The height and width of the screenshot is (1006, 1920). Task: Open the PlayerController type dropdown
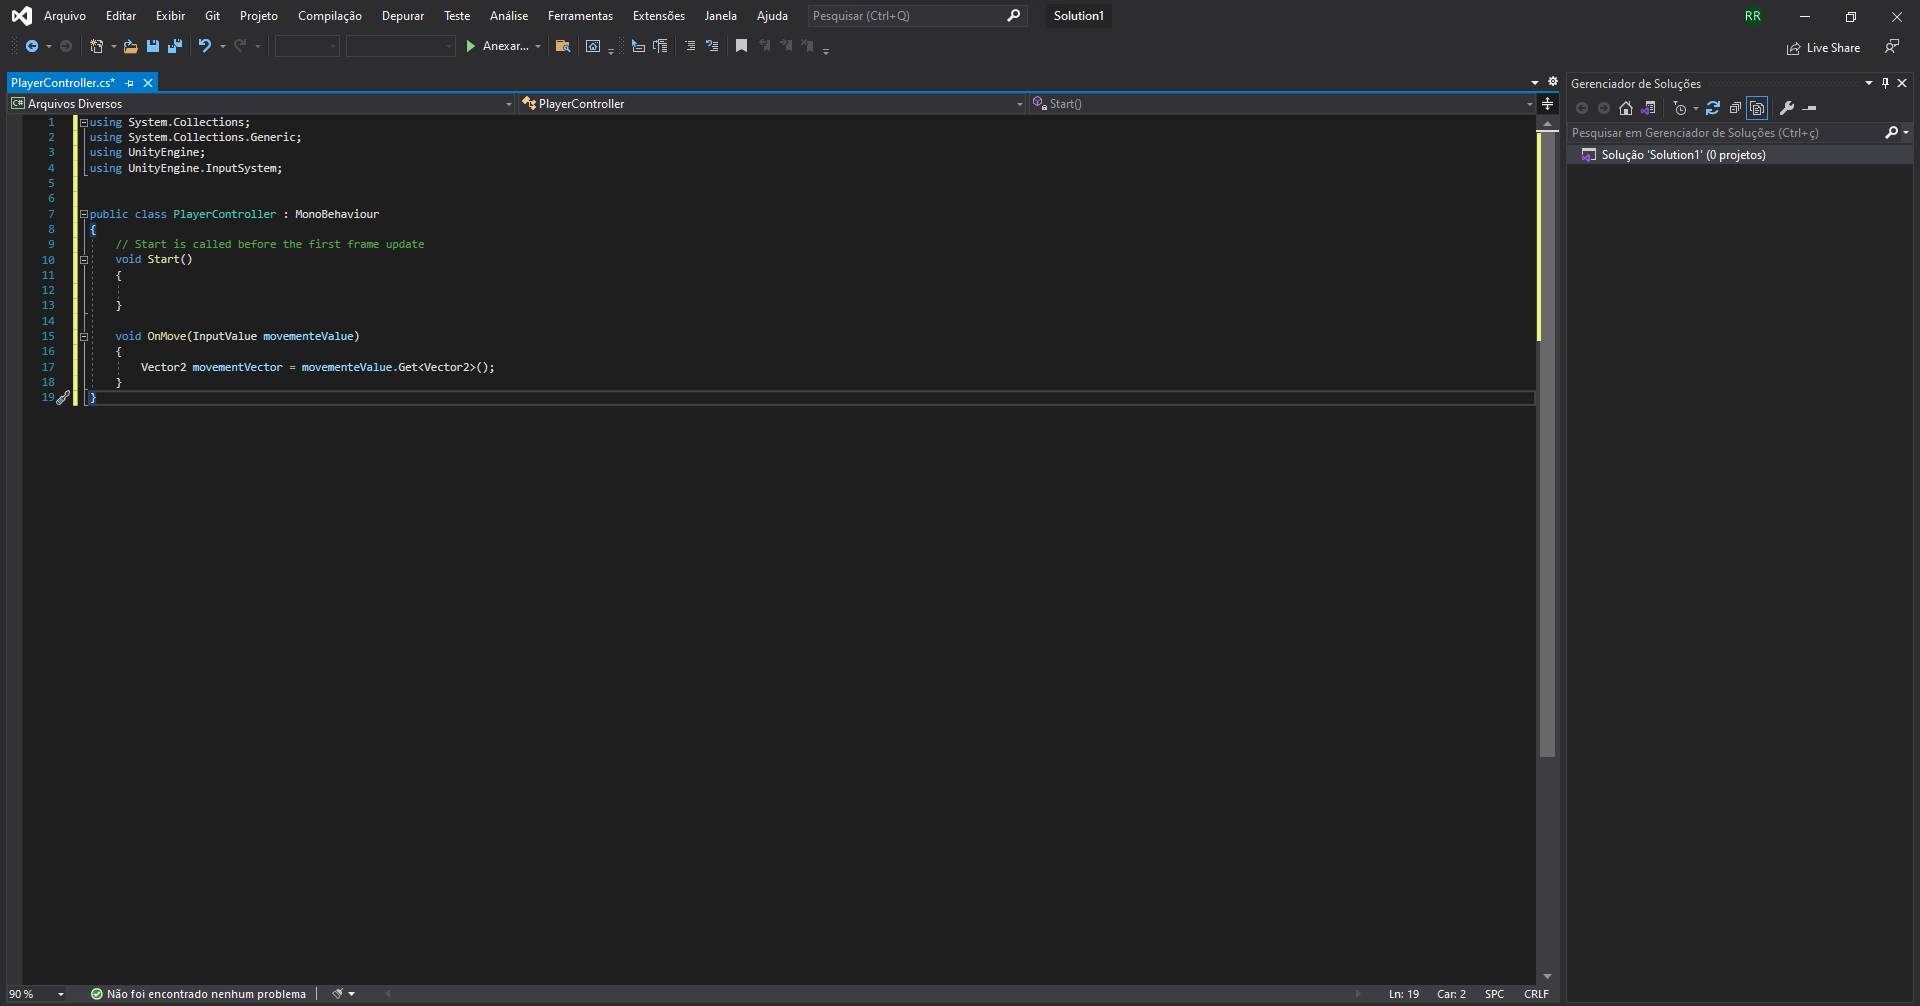click(1020, 104)
